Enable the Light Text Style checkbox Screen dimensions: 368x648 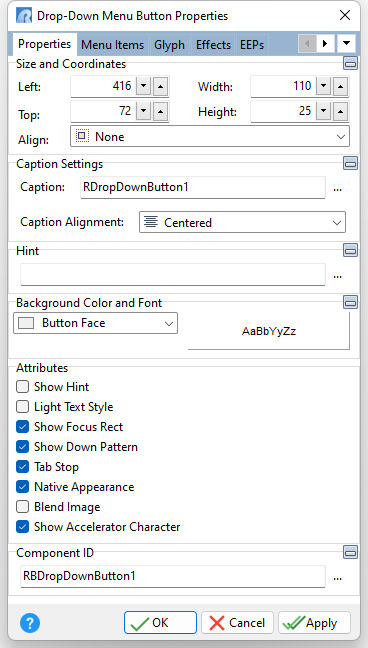22,407
